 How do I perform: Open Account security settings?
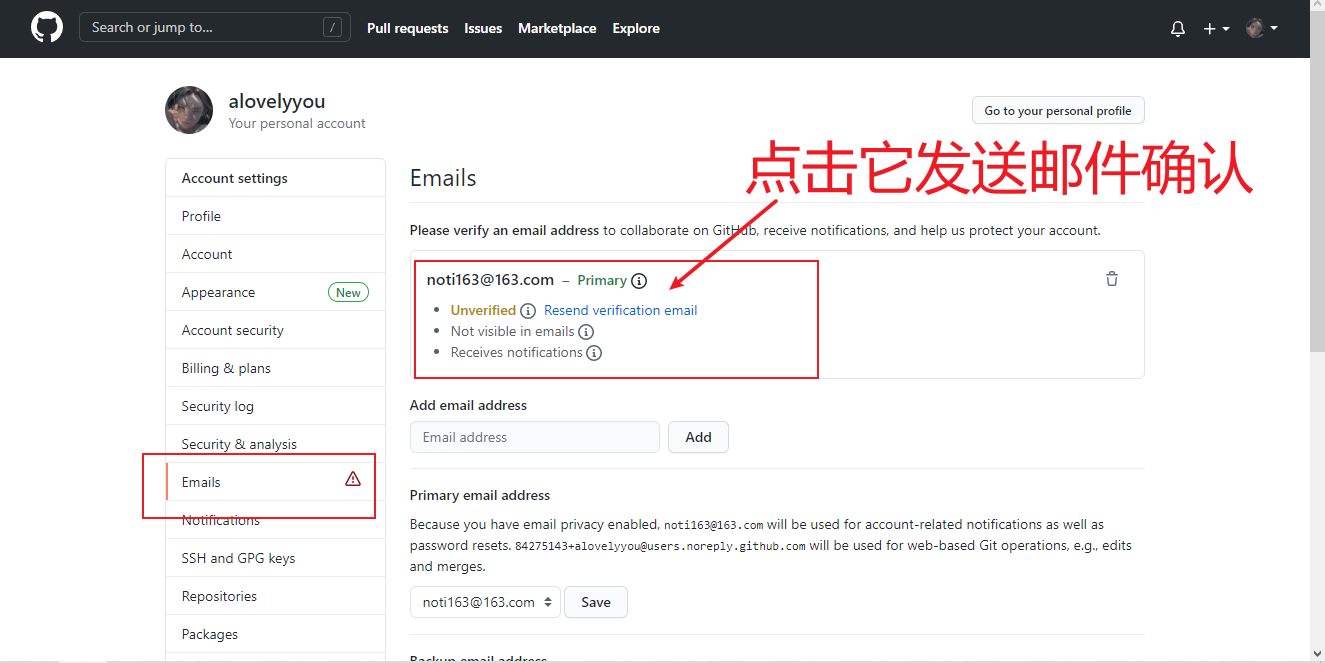coord(275,330)
